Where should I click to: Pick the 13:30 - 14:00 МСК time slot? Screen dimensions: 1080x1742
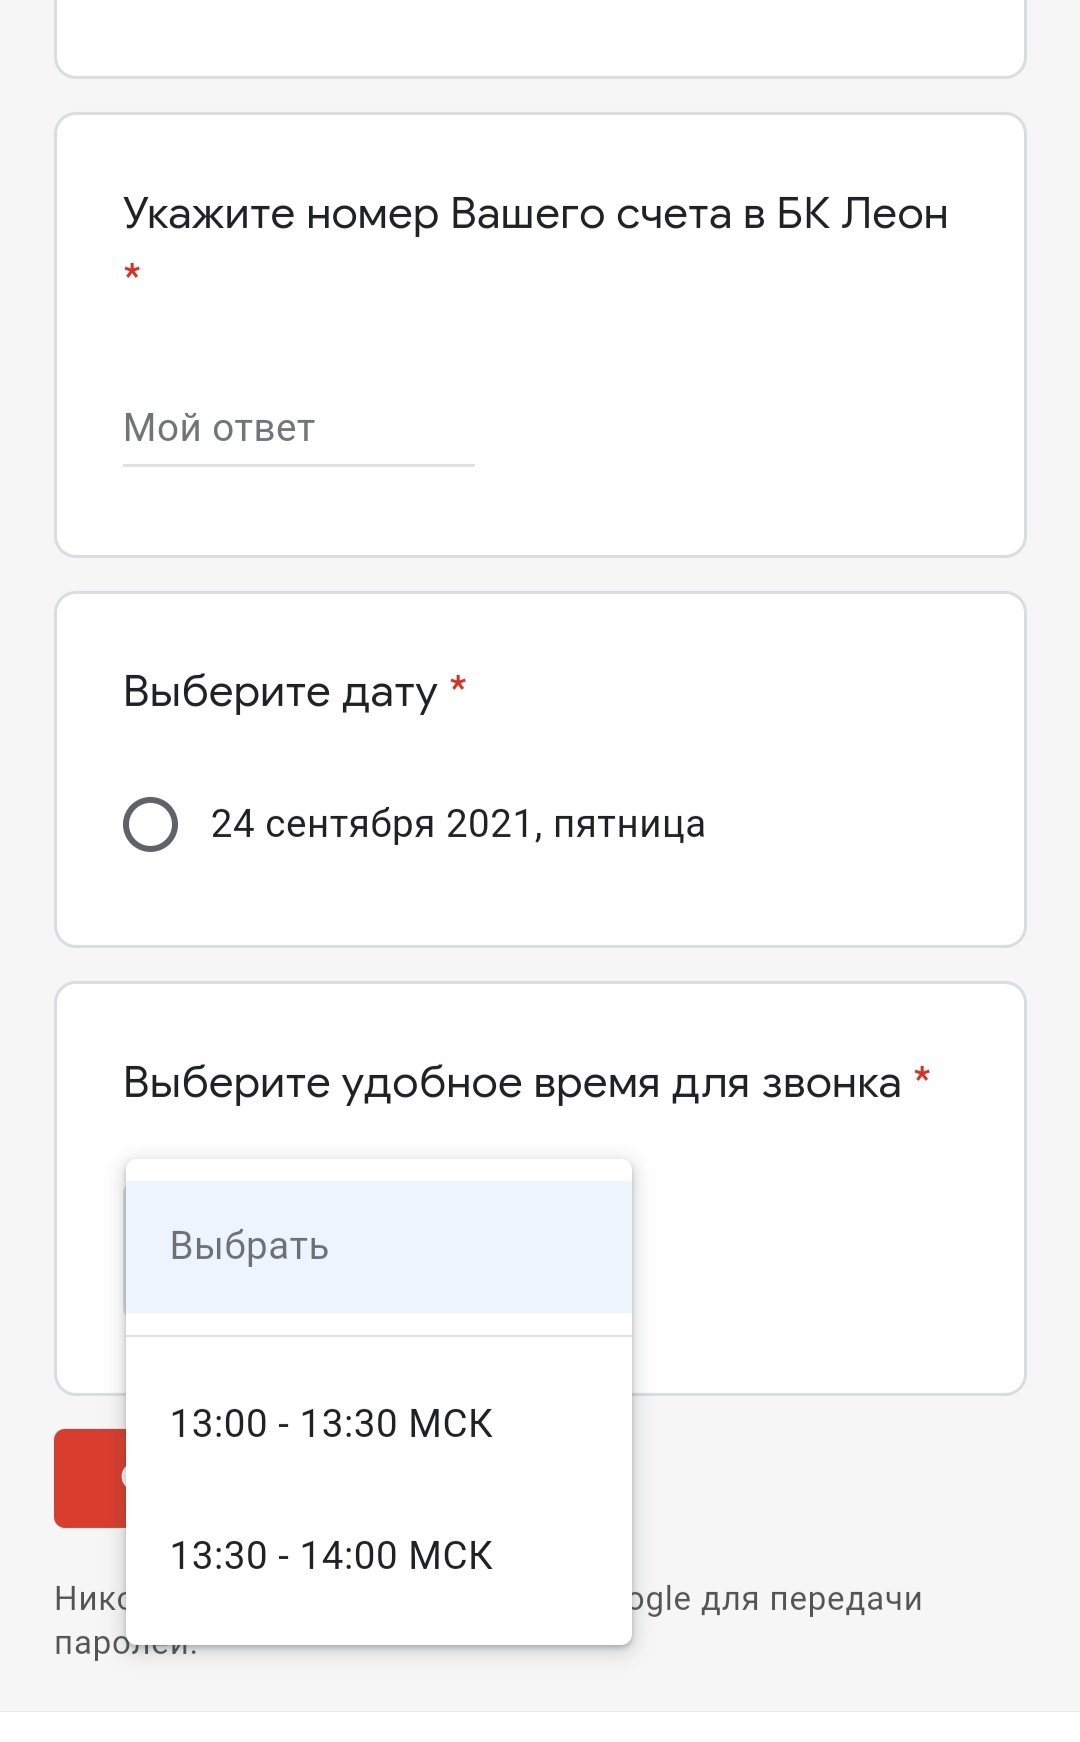332,1556
